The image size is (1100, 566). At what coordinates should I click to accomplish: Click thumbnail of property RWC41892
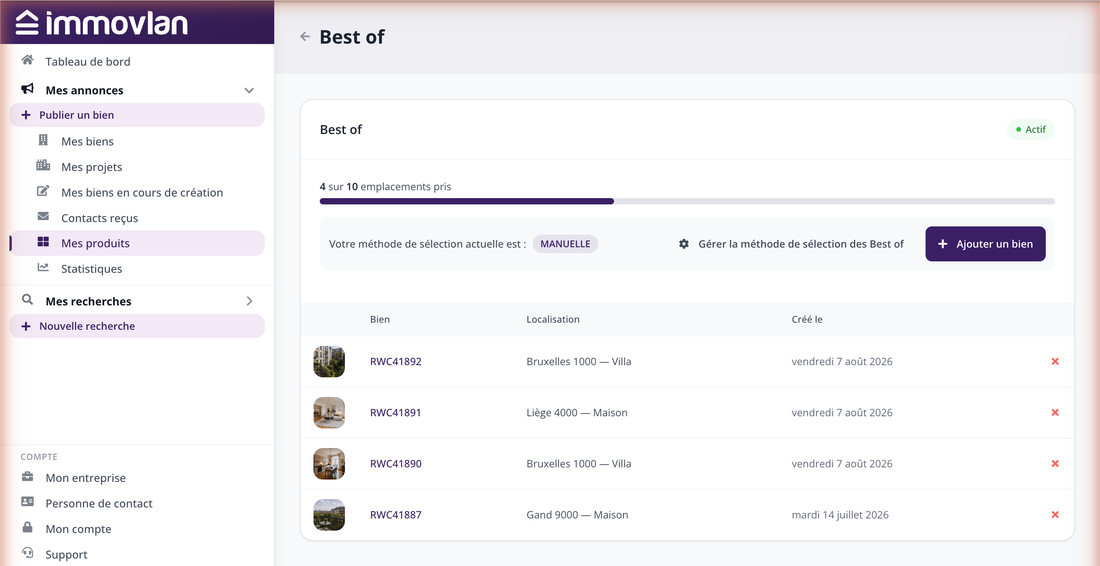(x=329, y=362)
